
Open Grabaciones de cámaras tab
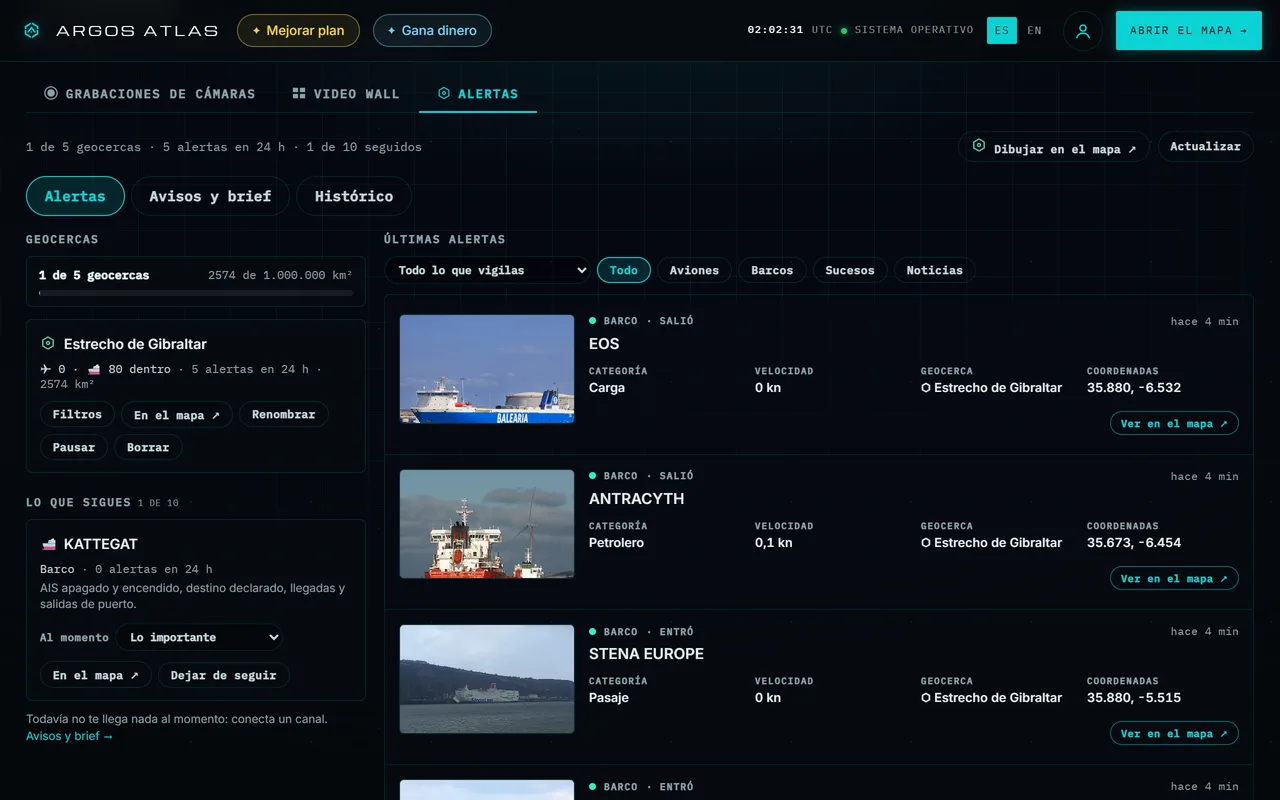(150, 94)
